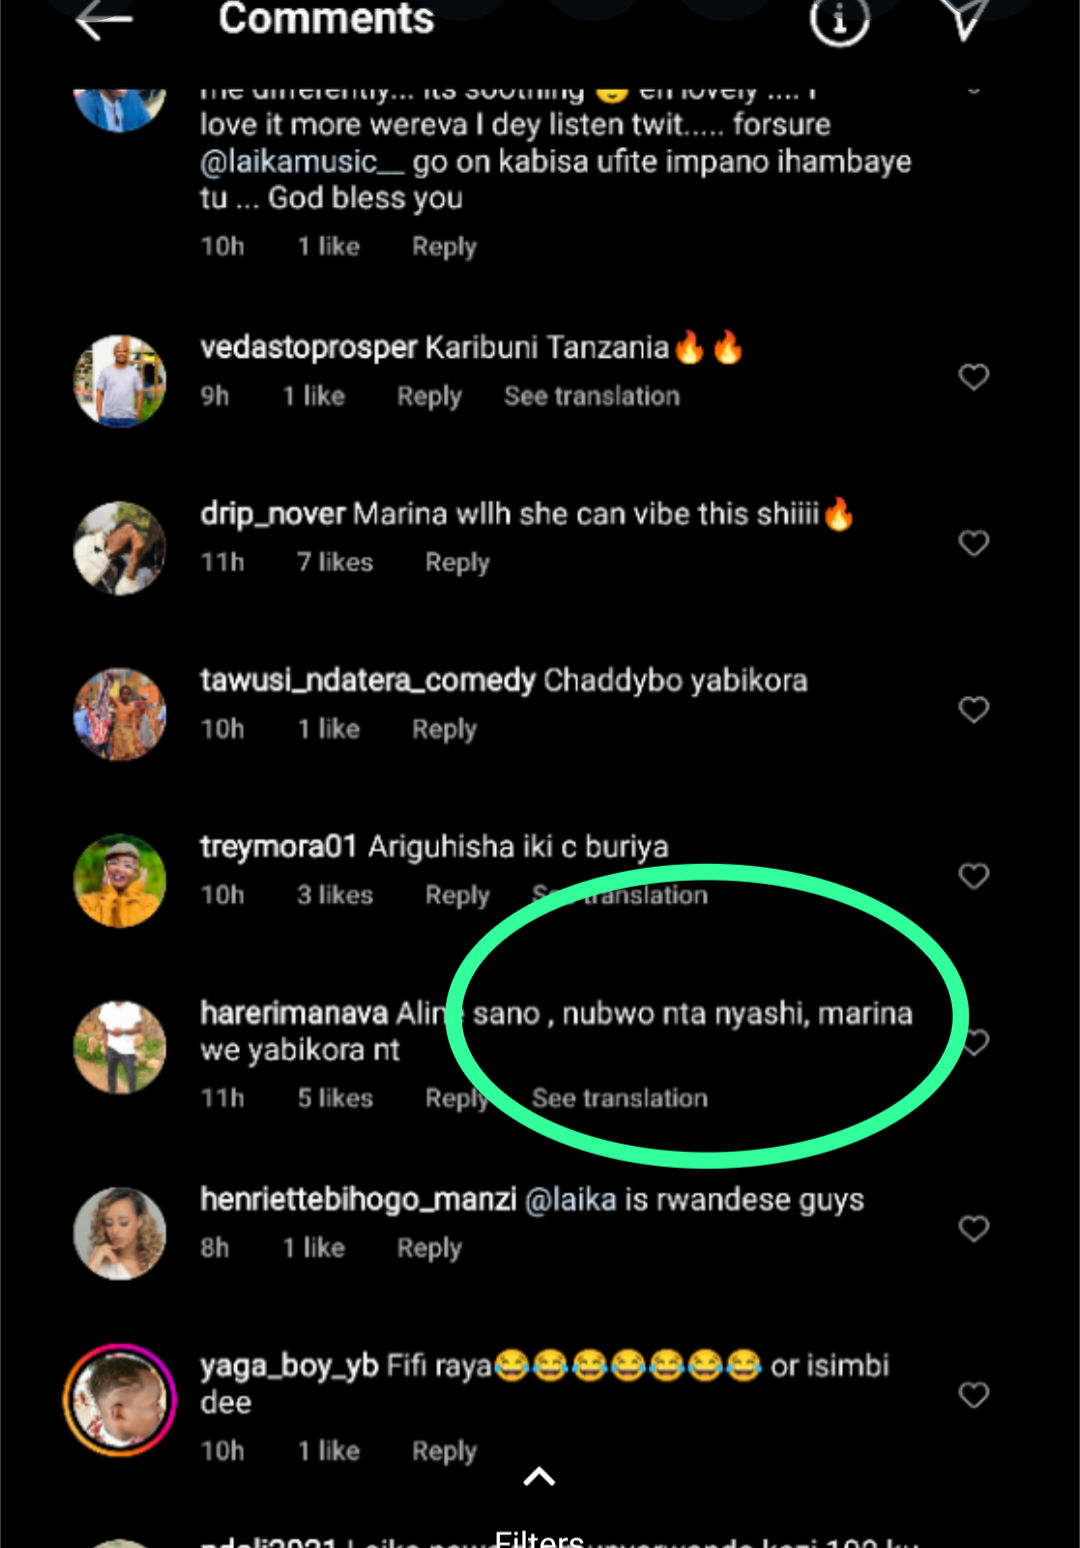Like vedastoprosper's Karibuni Tanzania comment
Screen dimensions: 1080x1548
click(x=973, y=377)
